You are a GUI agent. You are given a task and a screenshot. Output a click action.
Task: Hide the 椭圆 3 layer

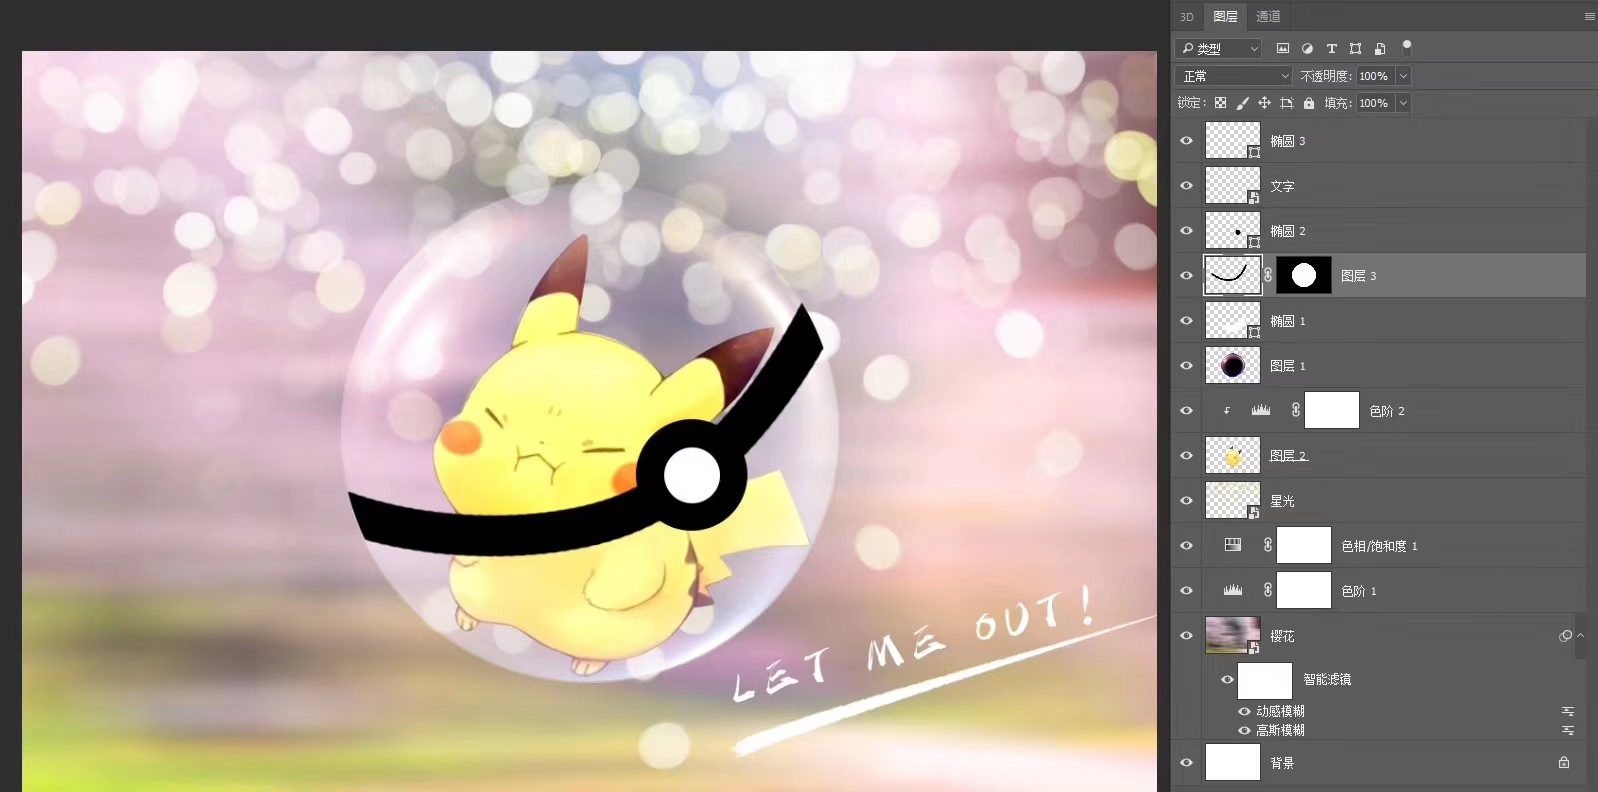coord(1186,141)
